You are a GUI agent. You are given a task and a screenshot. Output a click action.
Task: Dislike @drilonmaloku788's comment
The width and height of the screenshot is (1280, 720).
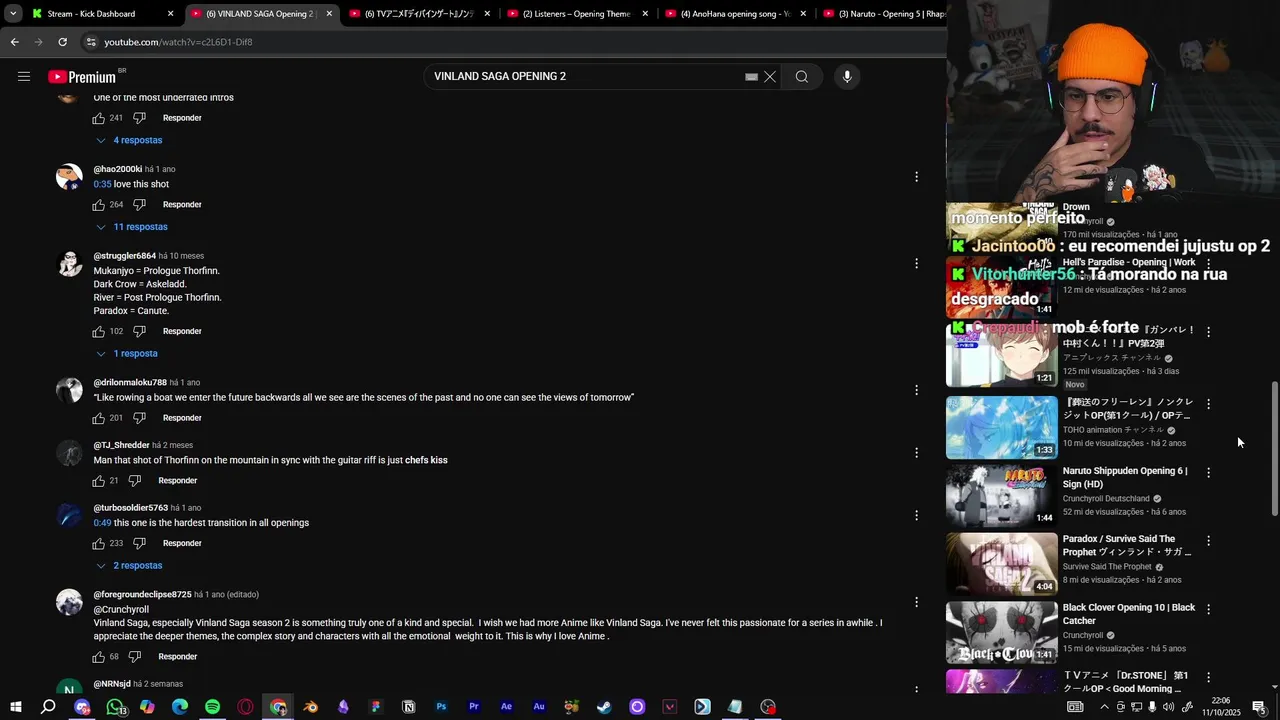click(x=139, y=418)
